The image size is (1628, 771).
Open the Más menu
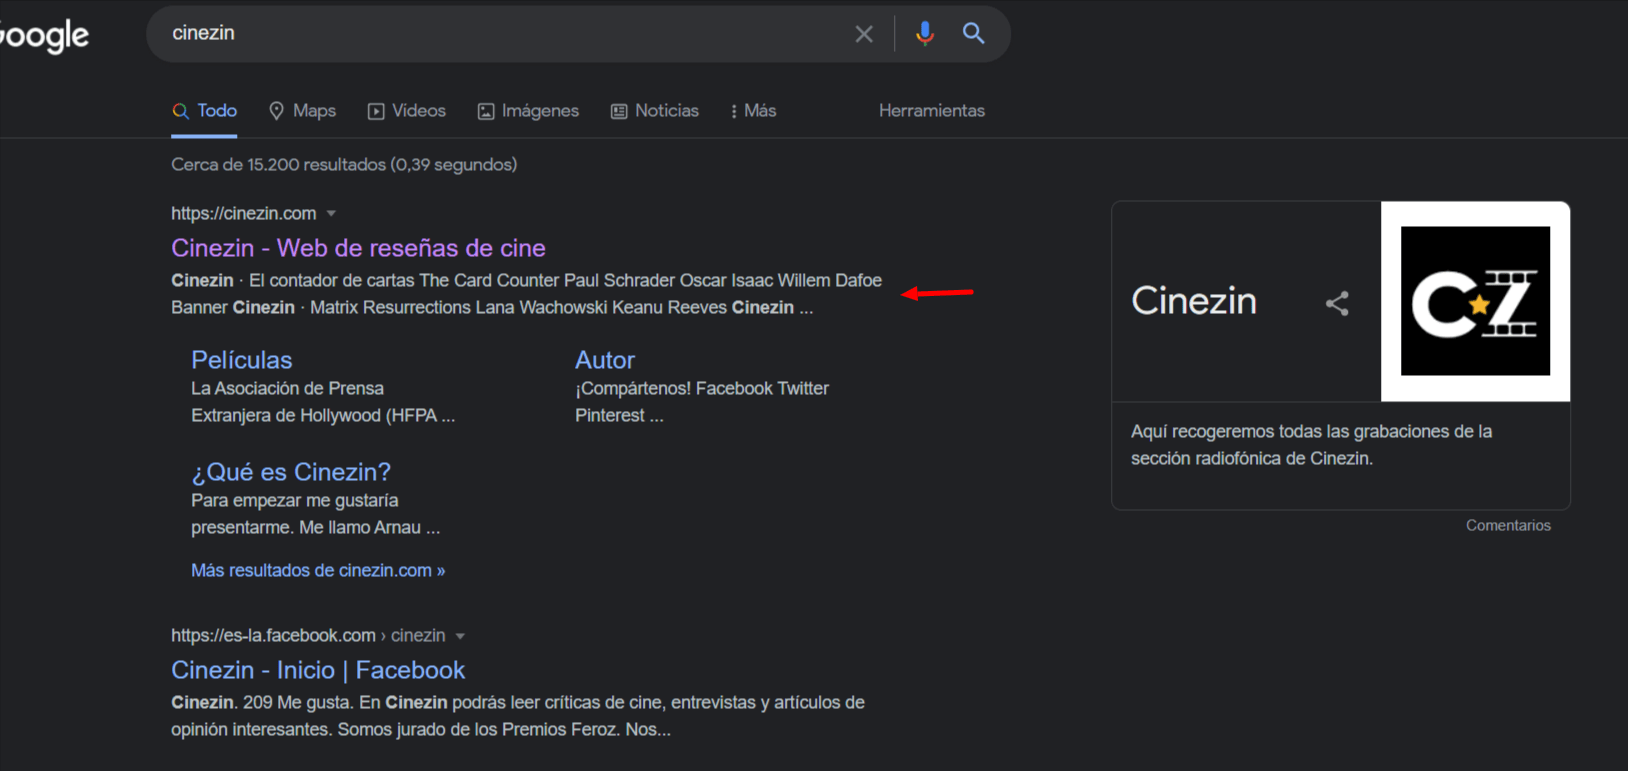point(754,111)
